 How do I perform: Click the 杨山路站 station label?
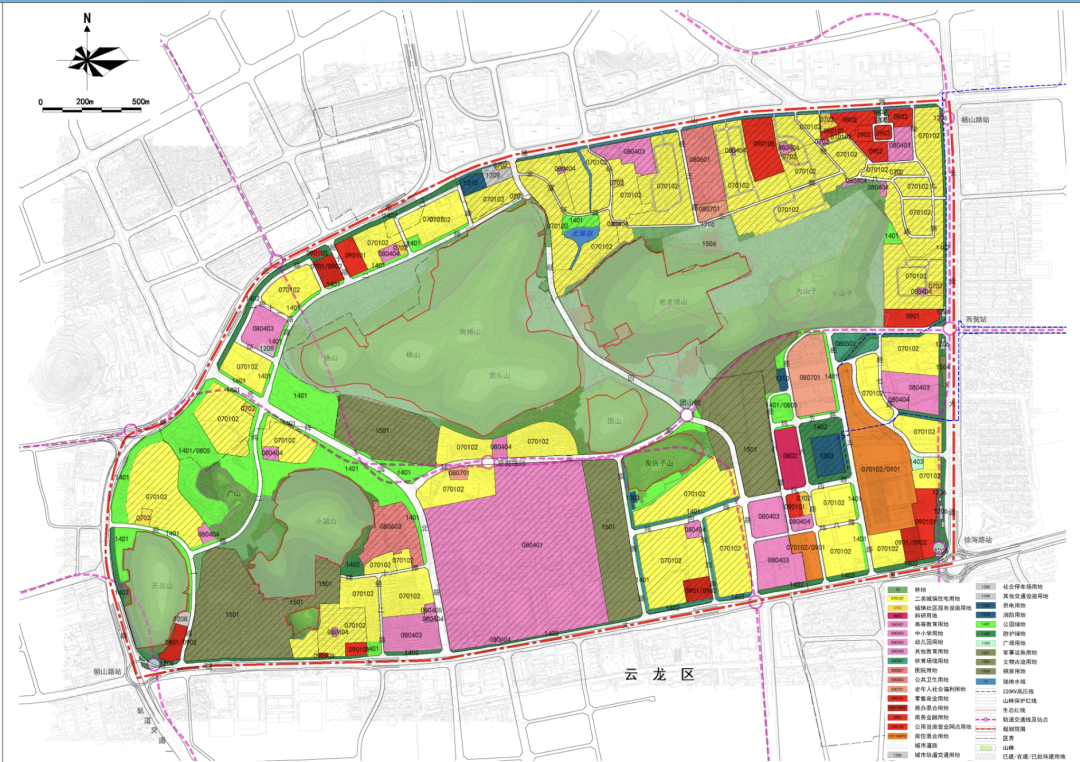pyautogui.click(x=976, y=119)
